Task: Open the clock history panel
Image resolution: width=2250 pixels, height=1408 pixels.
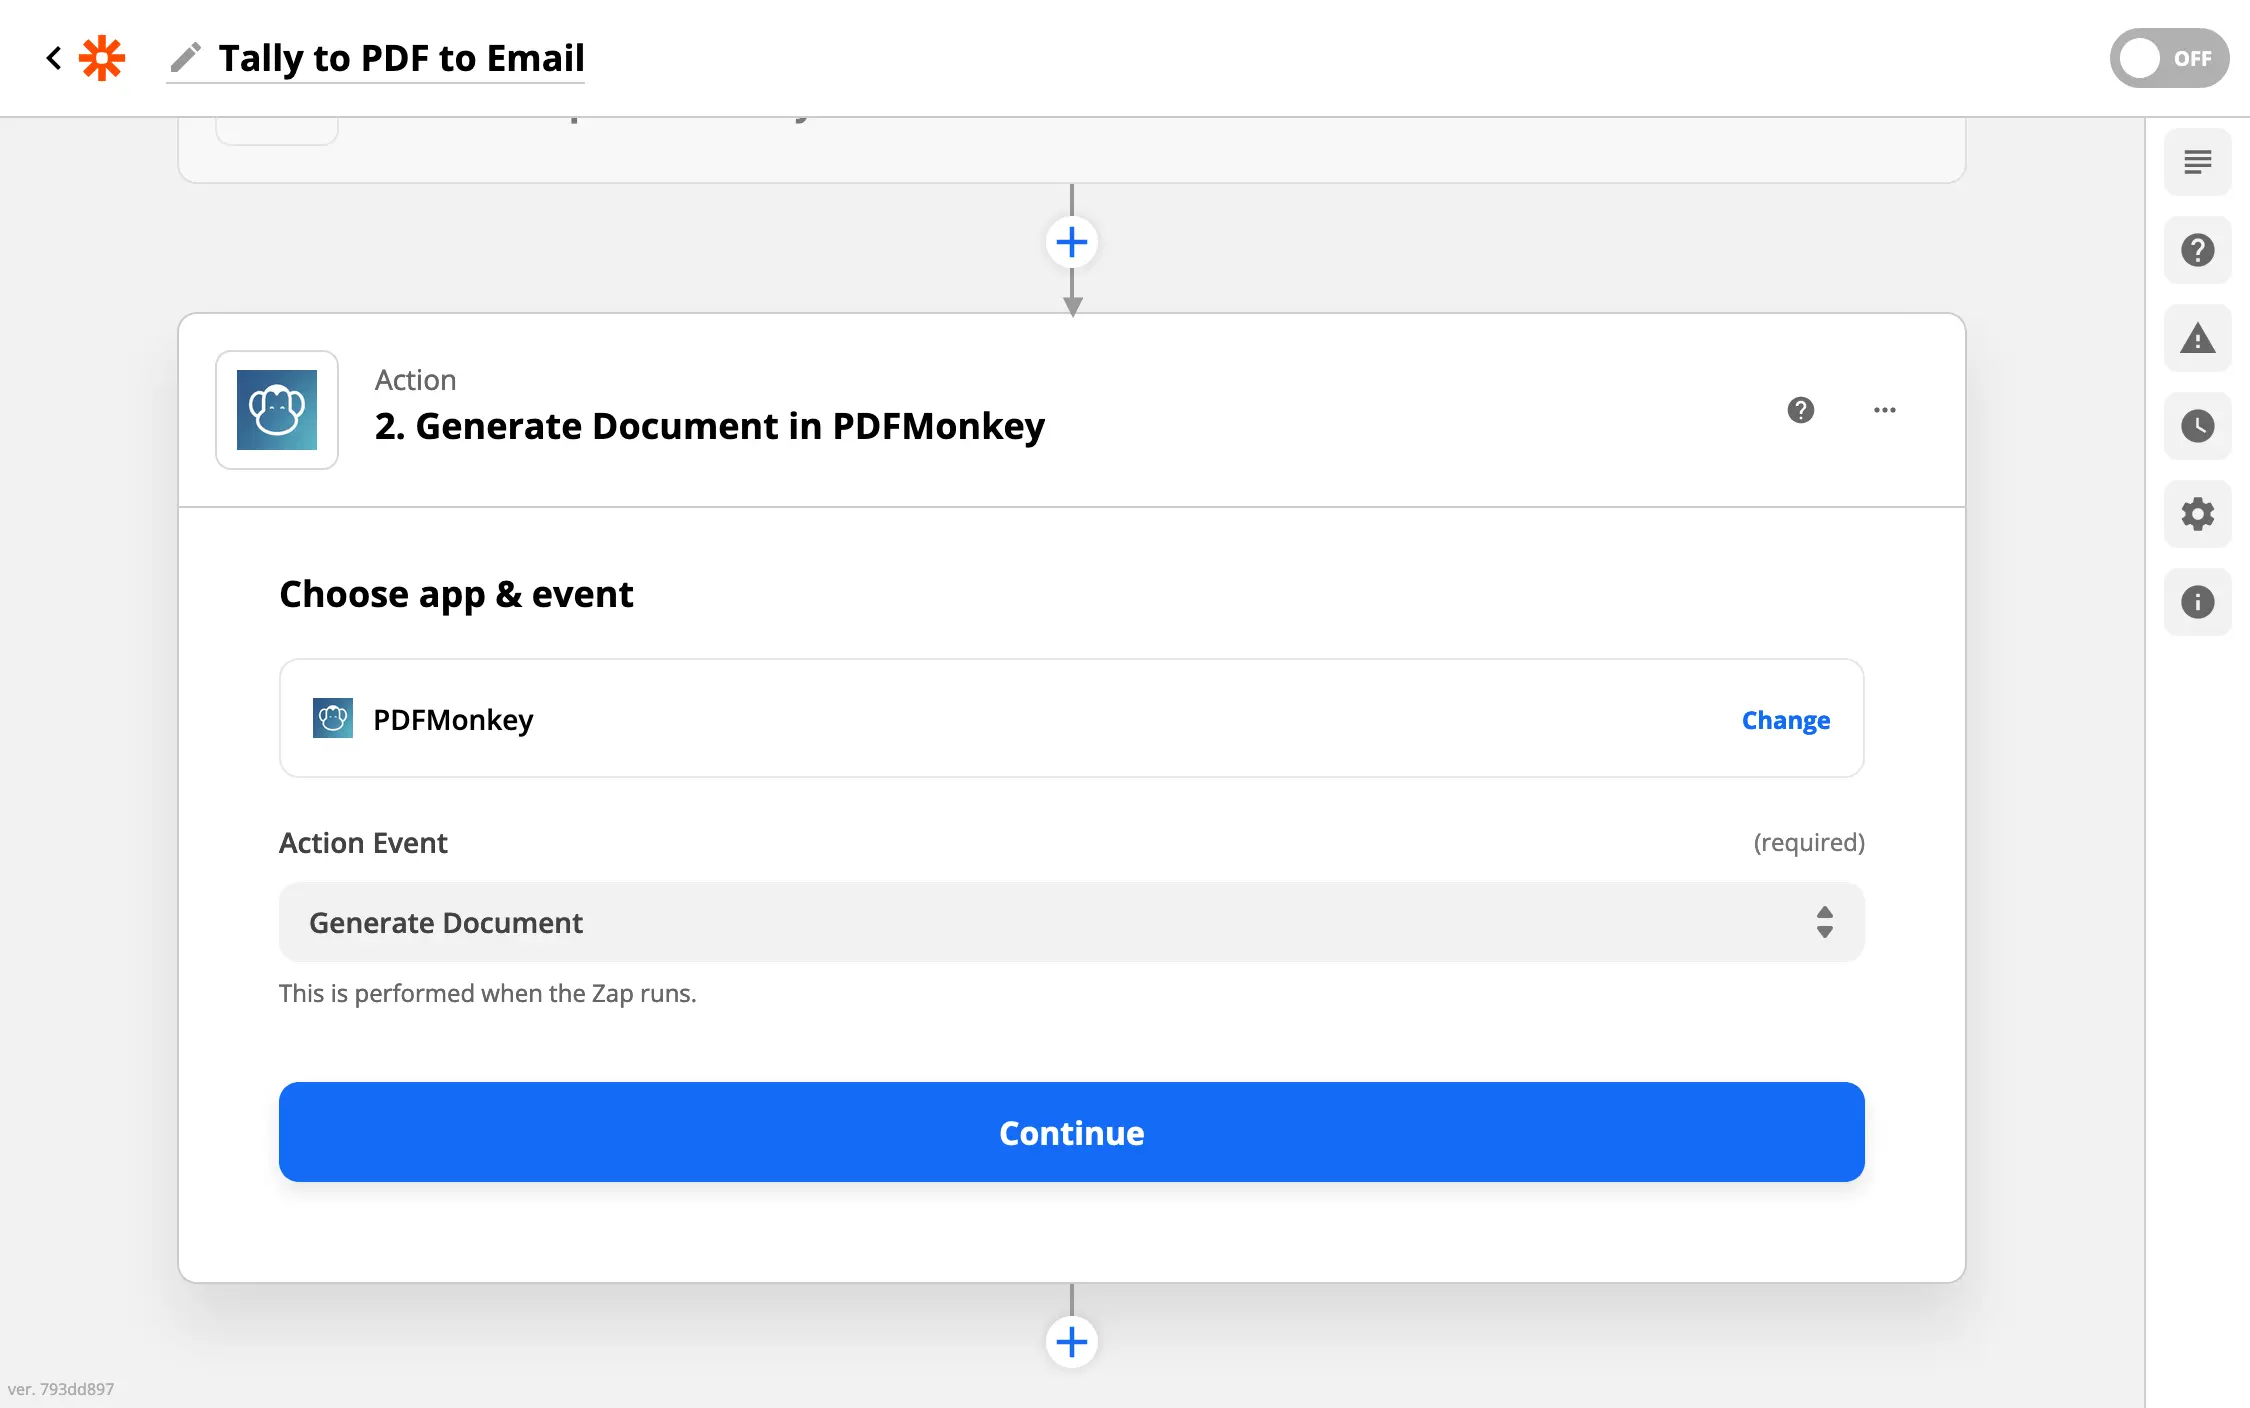Action: click(x=2197, y=426)
